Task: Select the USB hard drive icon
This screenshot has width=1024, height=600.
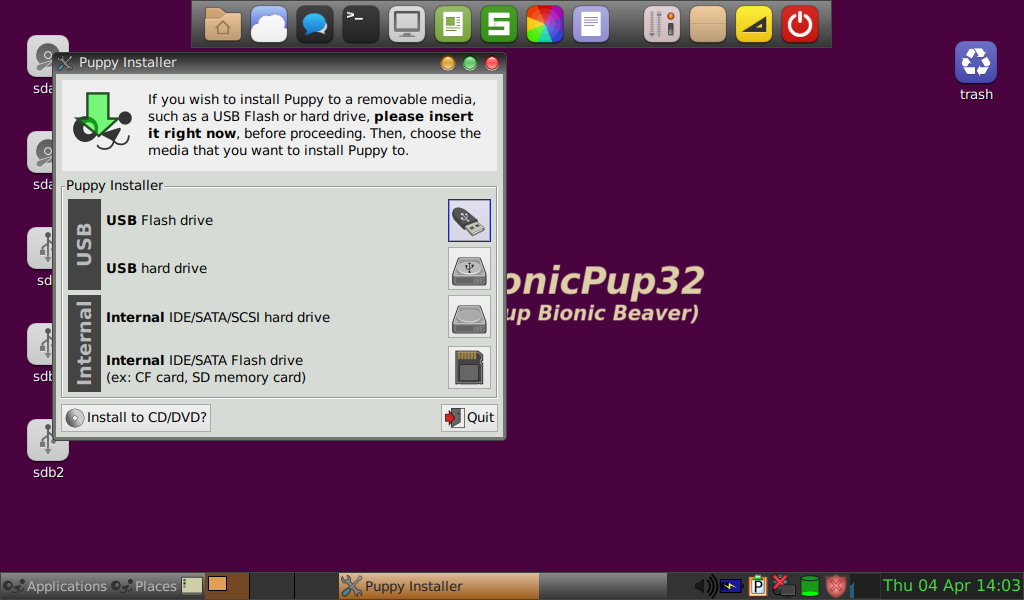Action: point(469,270)
